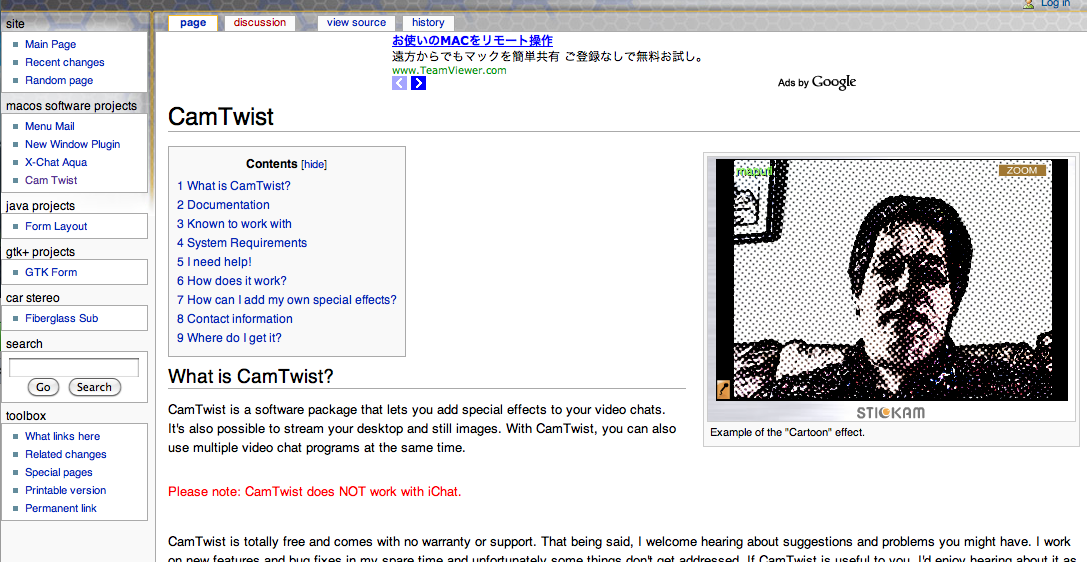Jump to contents item Documentation
This screenshot has width=1087, height=562.
[x=223, y=205]
